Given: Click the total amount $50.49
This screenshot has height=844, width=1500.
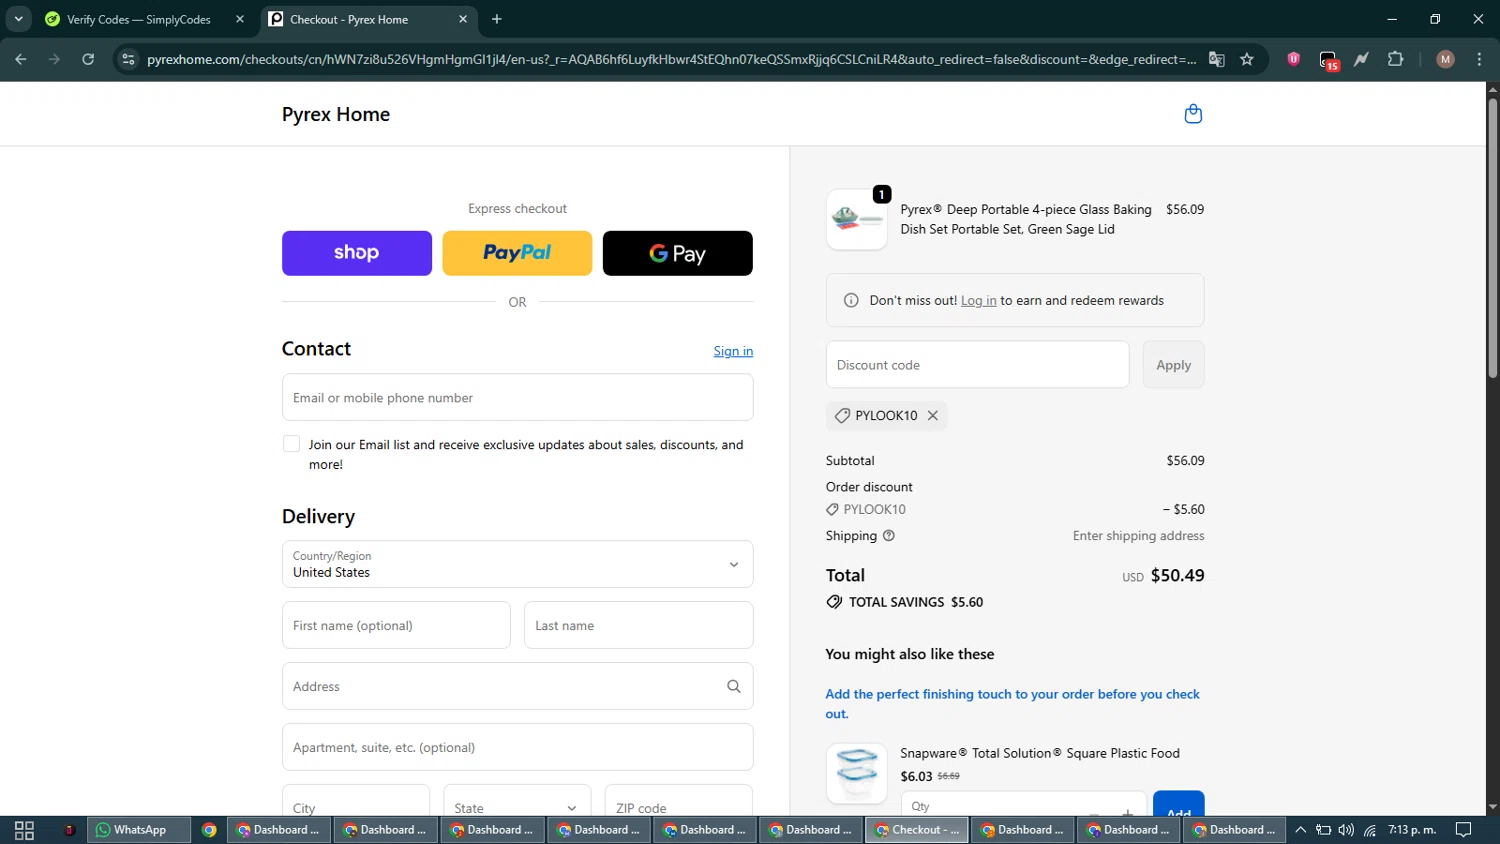Looking at the screenshot, I should coord(1177,575).
